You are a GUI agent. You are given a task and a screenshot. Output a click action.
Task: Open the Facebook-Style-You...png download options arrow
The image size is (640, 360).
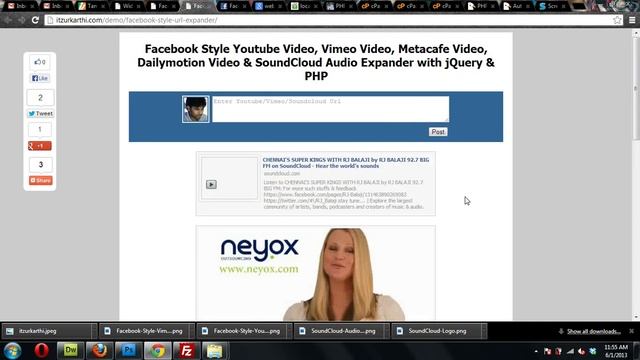coord(289,331)
